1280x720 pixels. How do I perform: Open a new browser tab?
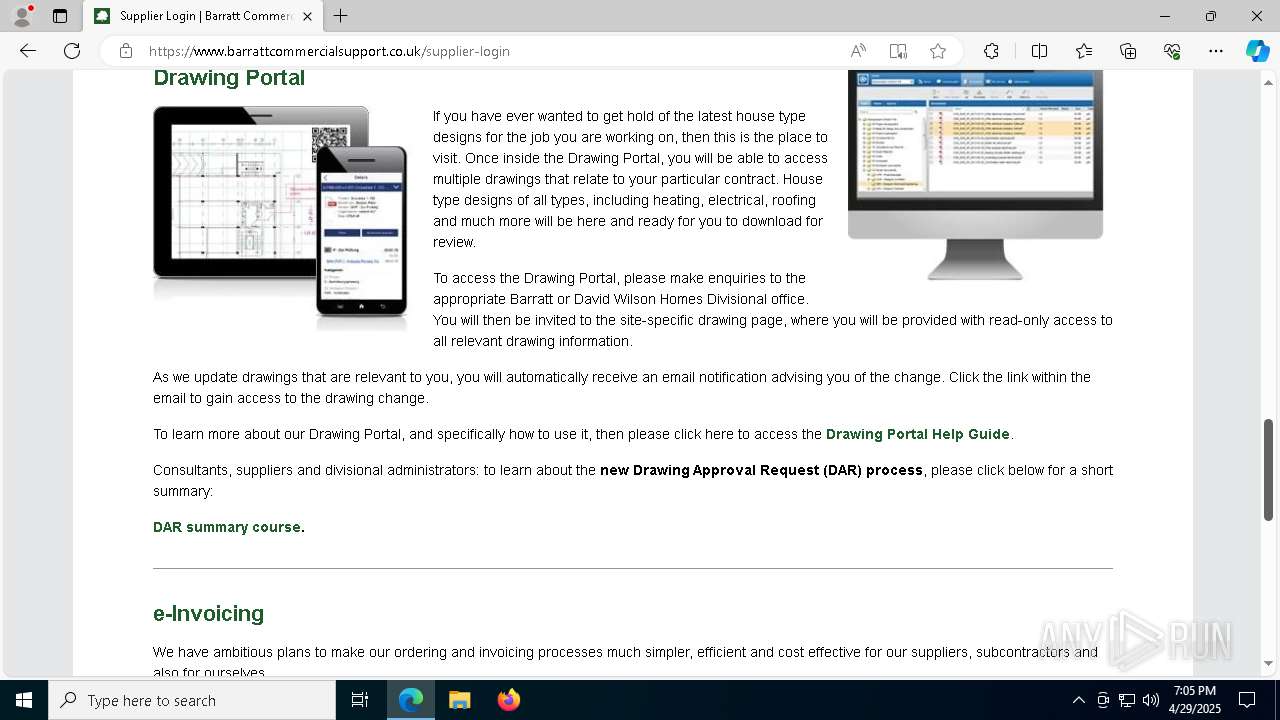click(x=341, y=16)
